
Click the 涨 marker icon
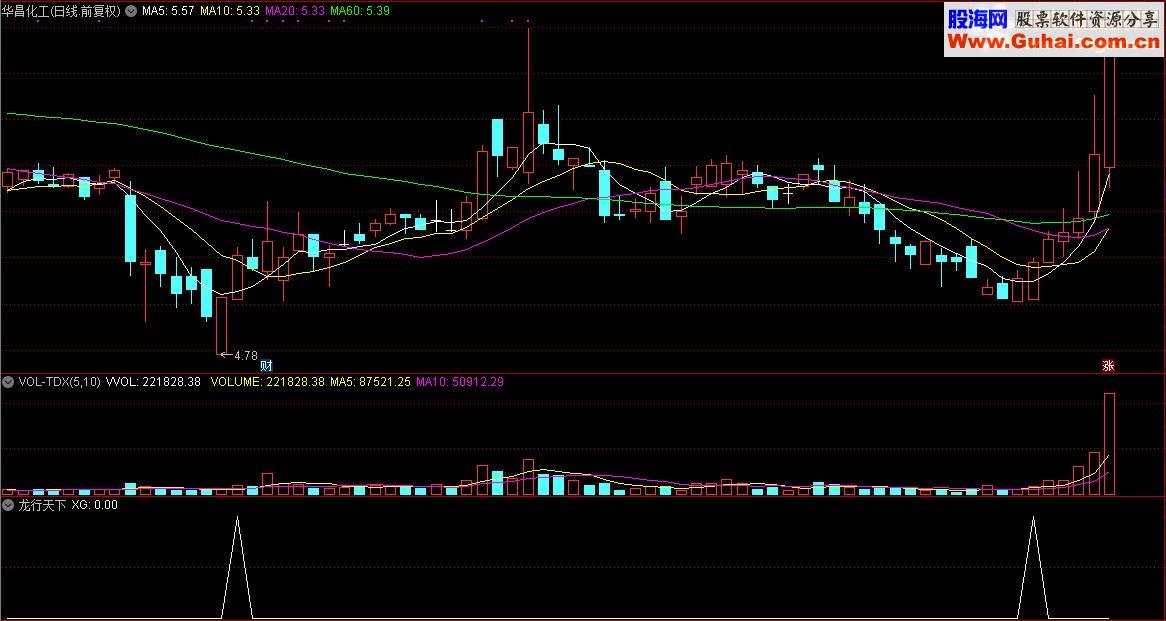click(1108, 365)
